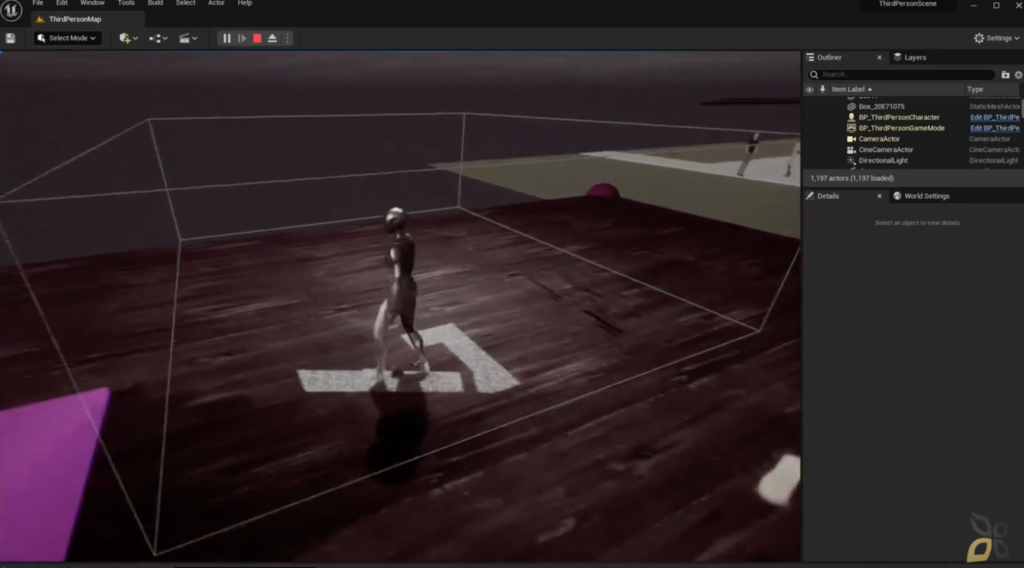Open the Select Mode dropdown
Screen dimensions: 1024x568
[x=68, y=39]
